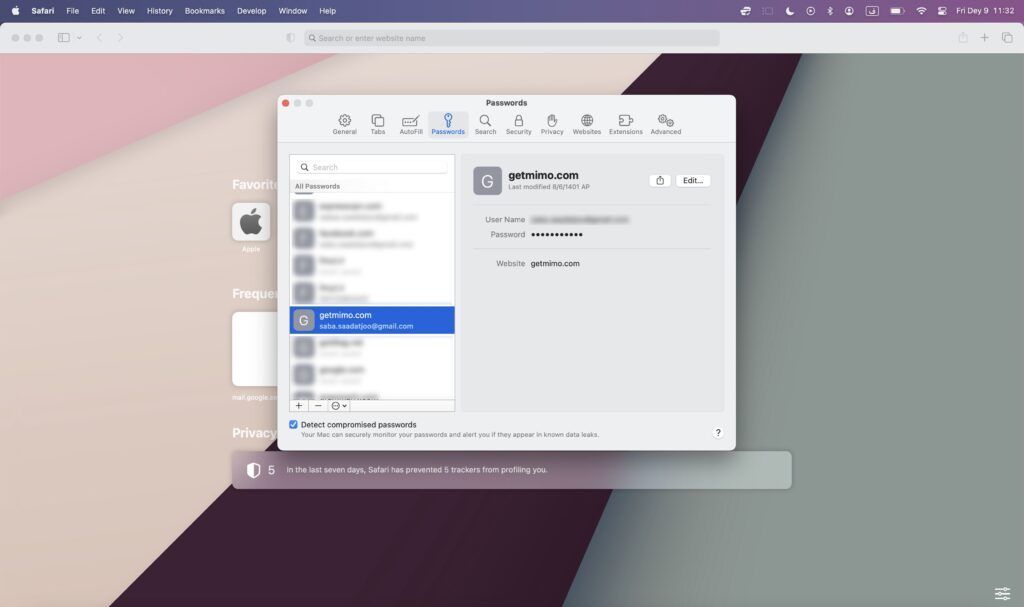Click the Focus moon icon in the menu bar
The width and height of the screenshot is (1024, 607).
pos(790,10)
